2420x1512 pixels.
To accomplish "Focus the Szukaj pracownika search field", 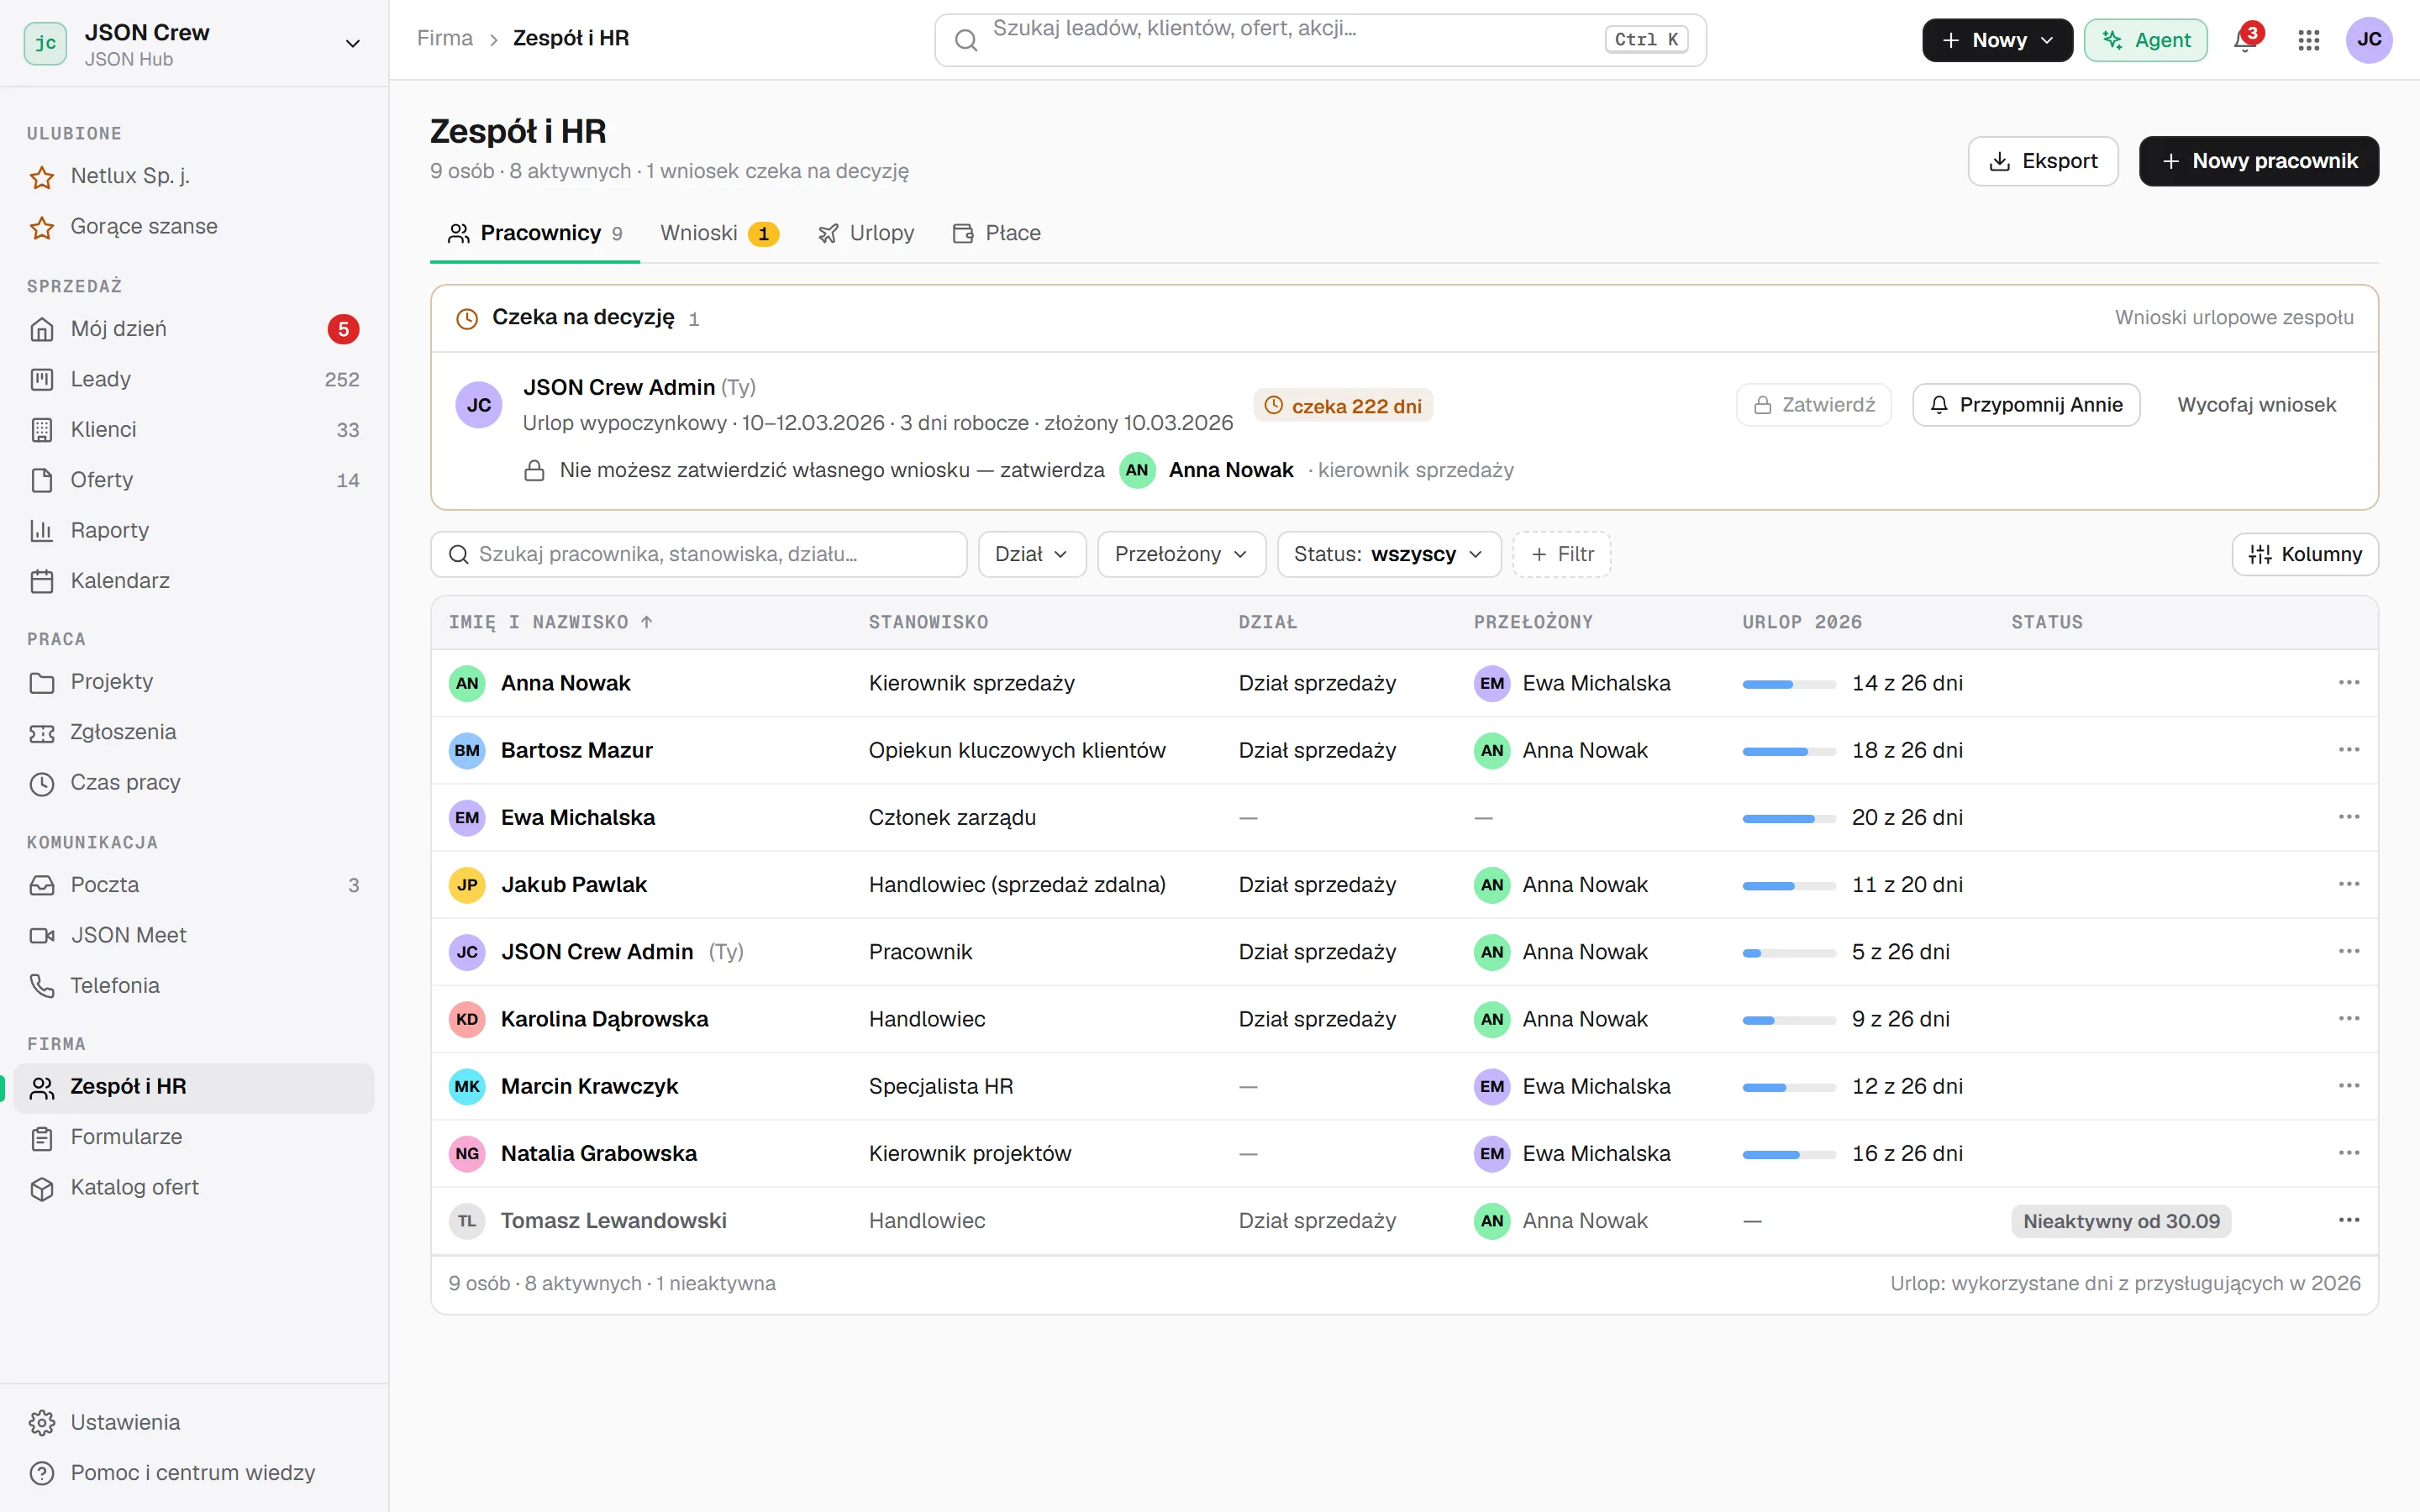I will coord(698,554).
